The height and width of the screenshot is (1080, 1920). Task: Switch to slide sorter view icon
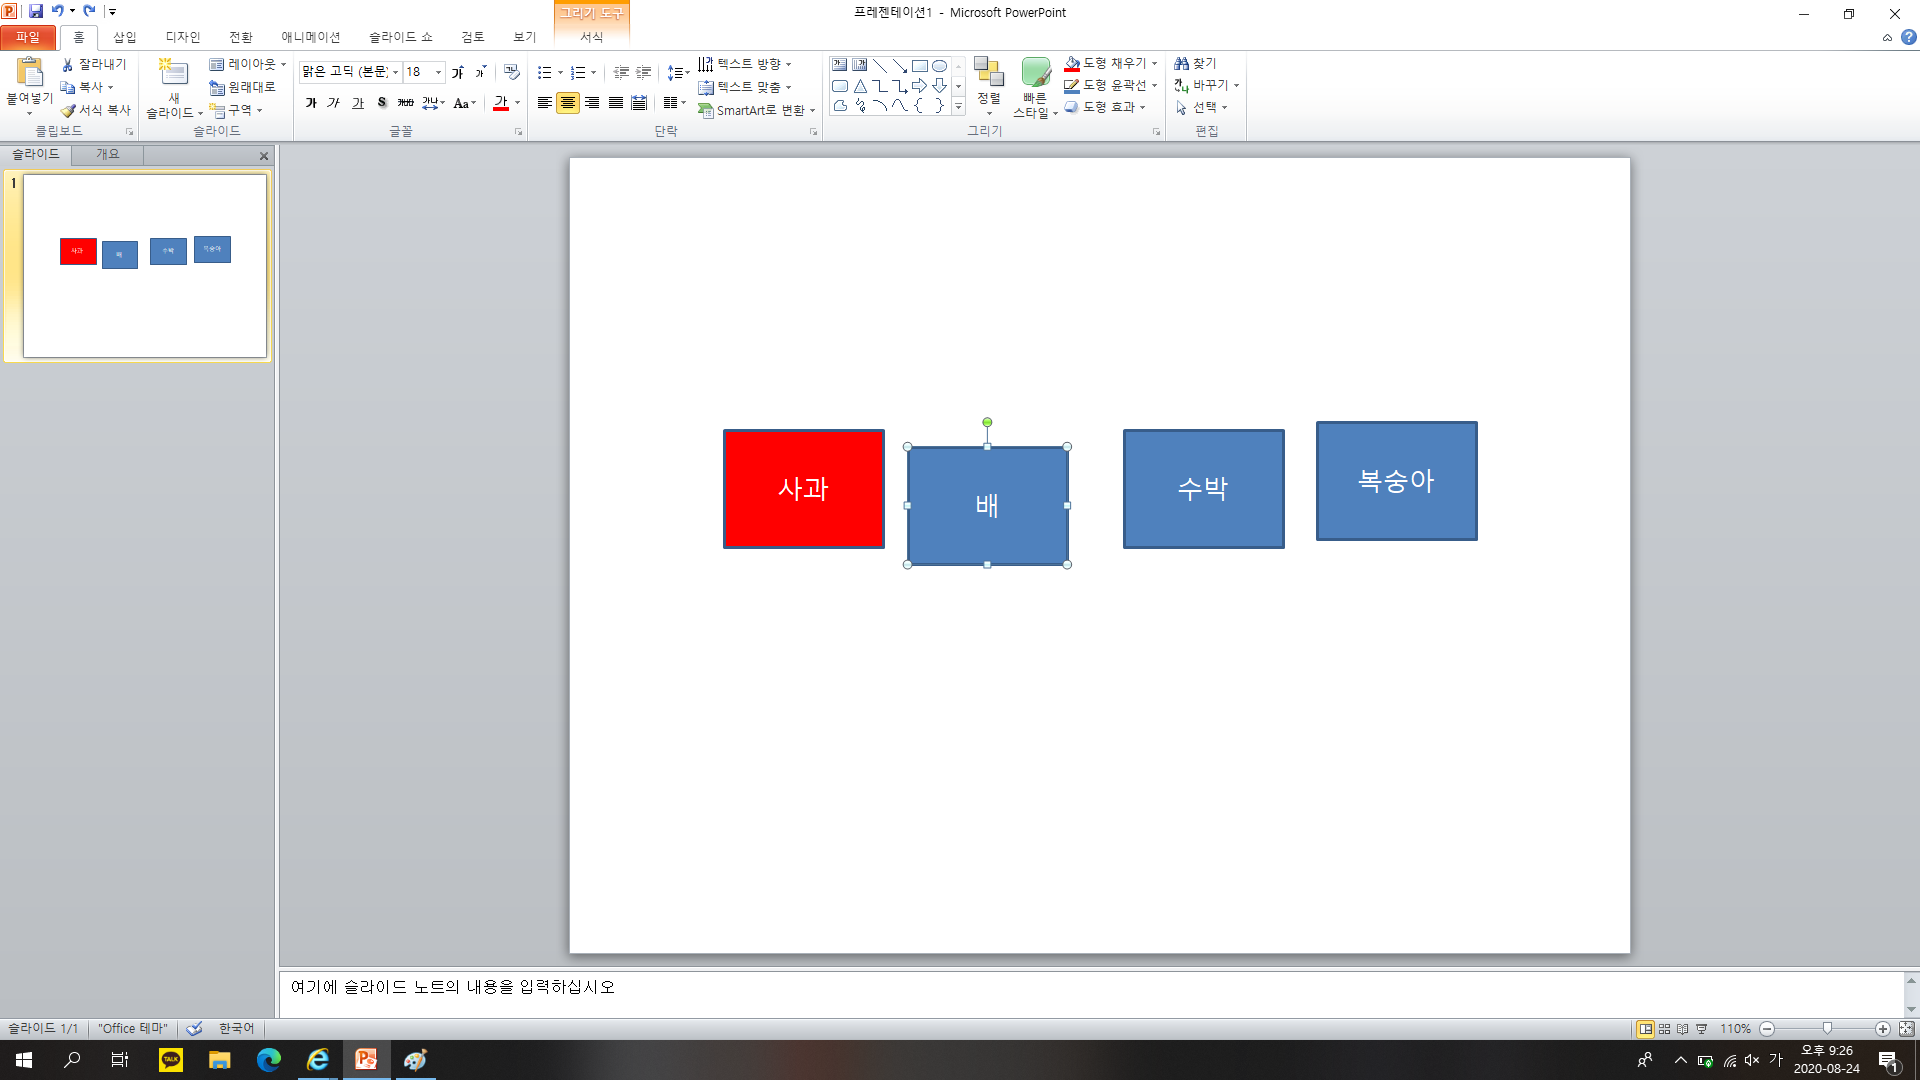[1664, 1029]
